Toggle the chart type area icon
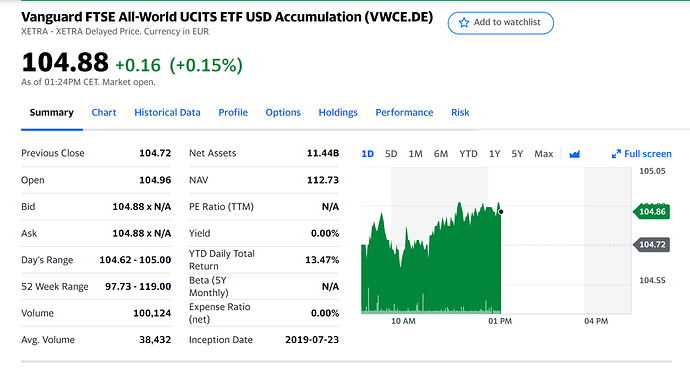 tap(574, 154)
